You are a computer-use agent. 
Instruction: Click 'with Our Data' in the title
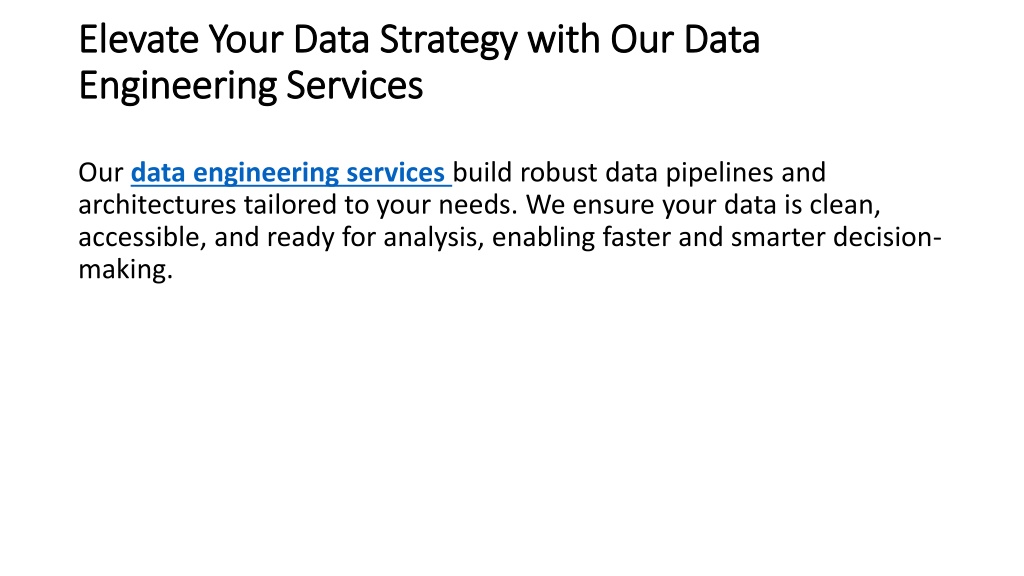point(644,39)
